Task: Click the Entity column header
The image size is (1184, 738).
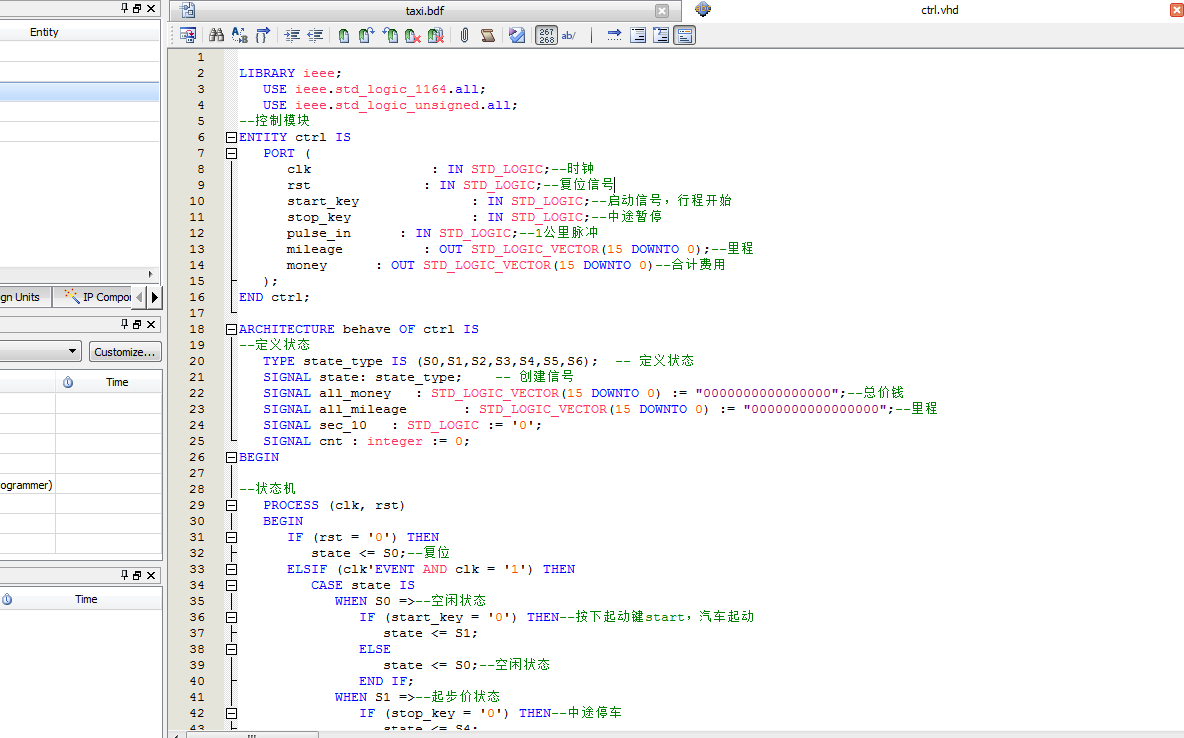Action: [44, 32]
